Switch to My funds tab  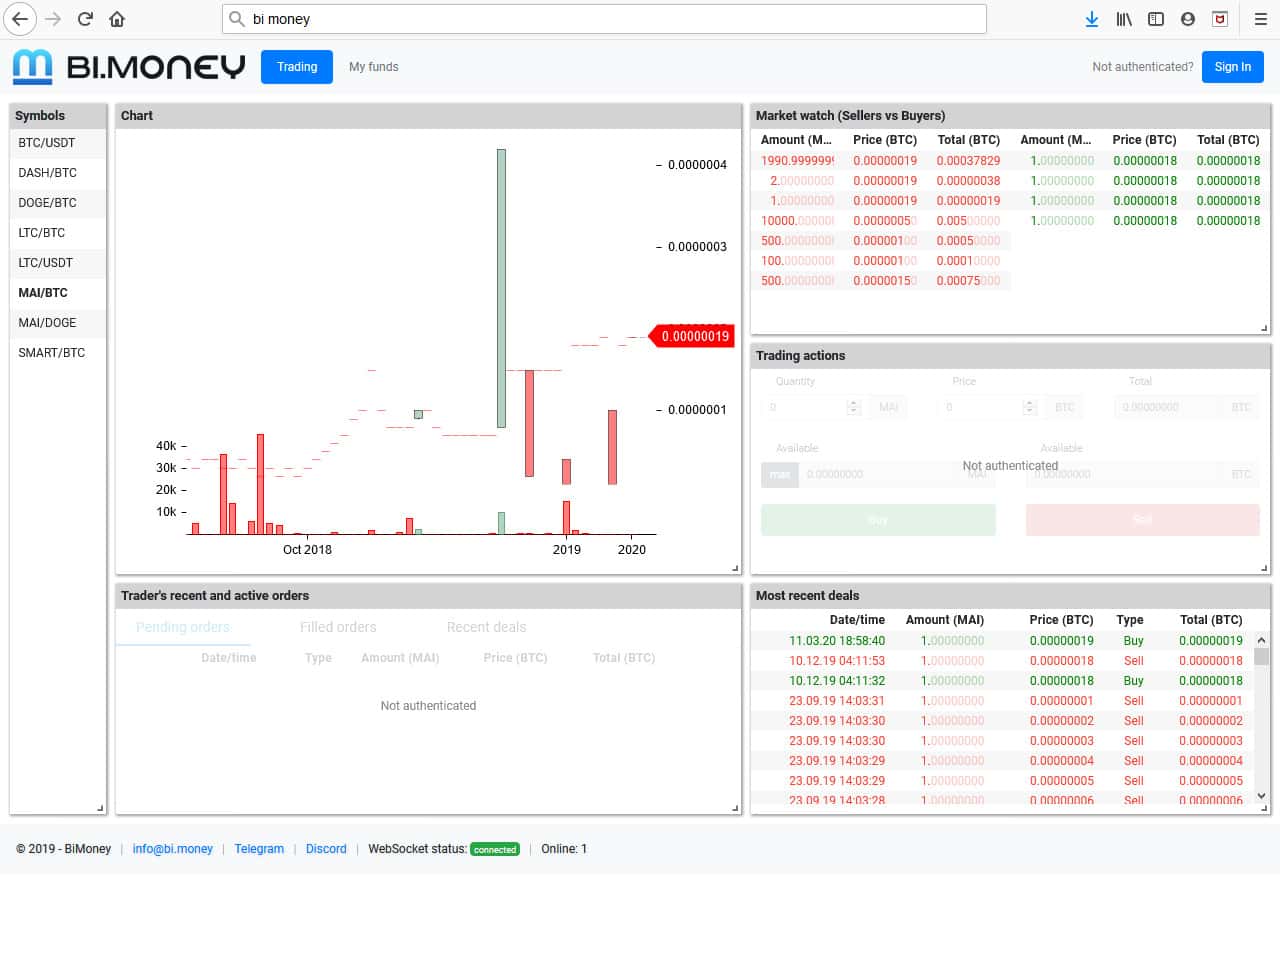(x=373, y=67)
